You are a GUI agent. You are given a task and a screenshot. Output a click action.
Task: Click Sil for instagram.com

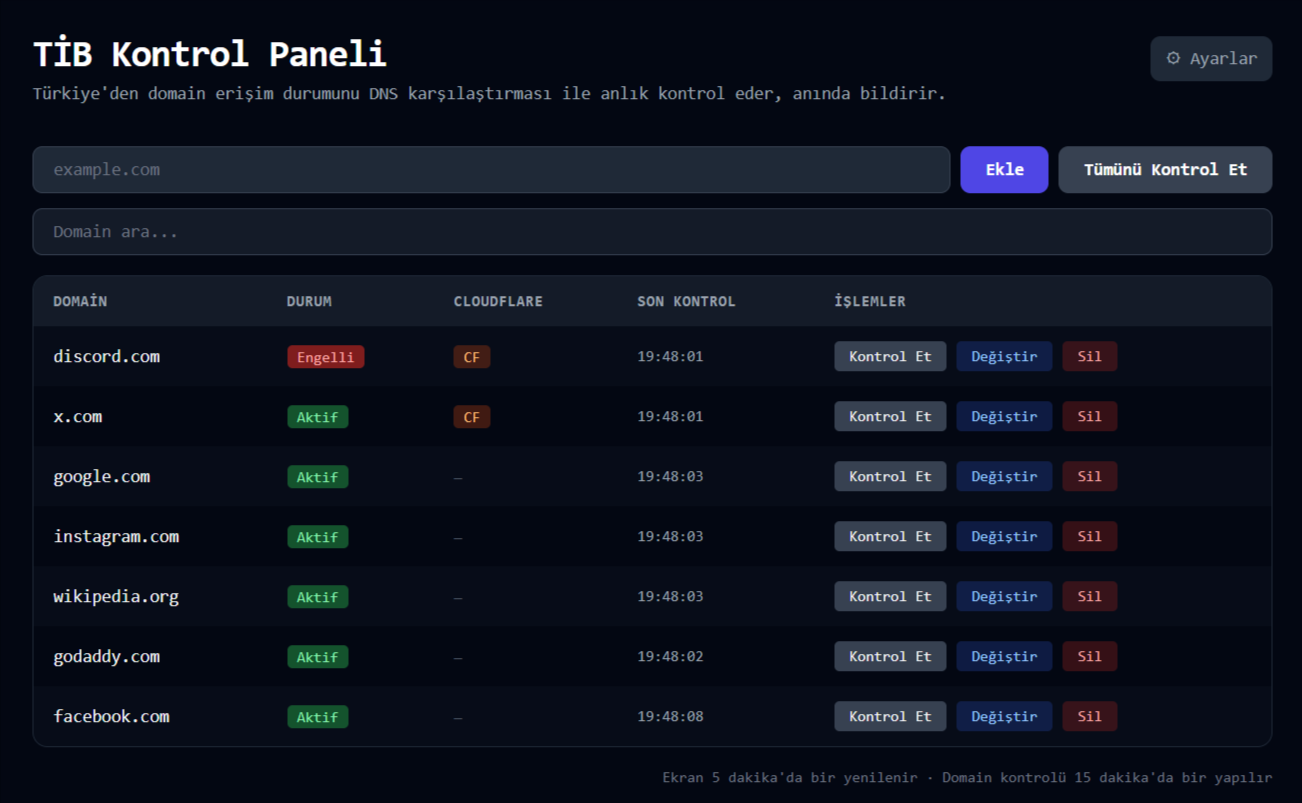tap(1089, 537)
